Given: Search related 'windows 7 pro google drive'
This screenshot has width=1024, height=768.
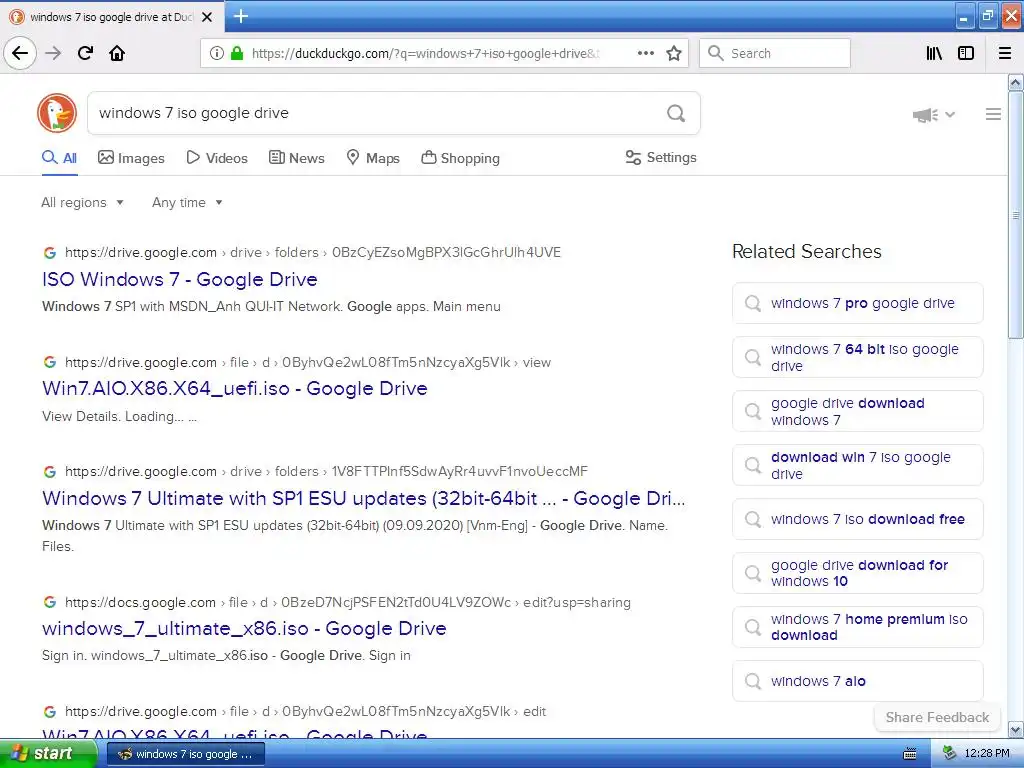Looking at the screenshot, I should coord(857,303).
